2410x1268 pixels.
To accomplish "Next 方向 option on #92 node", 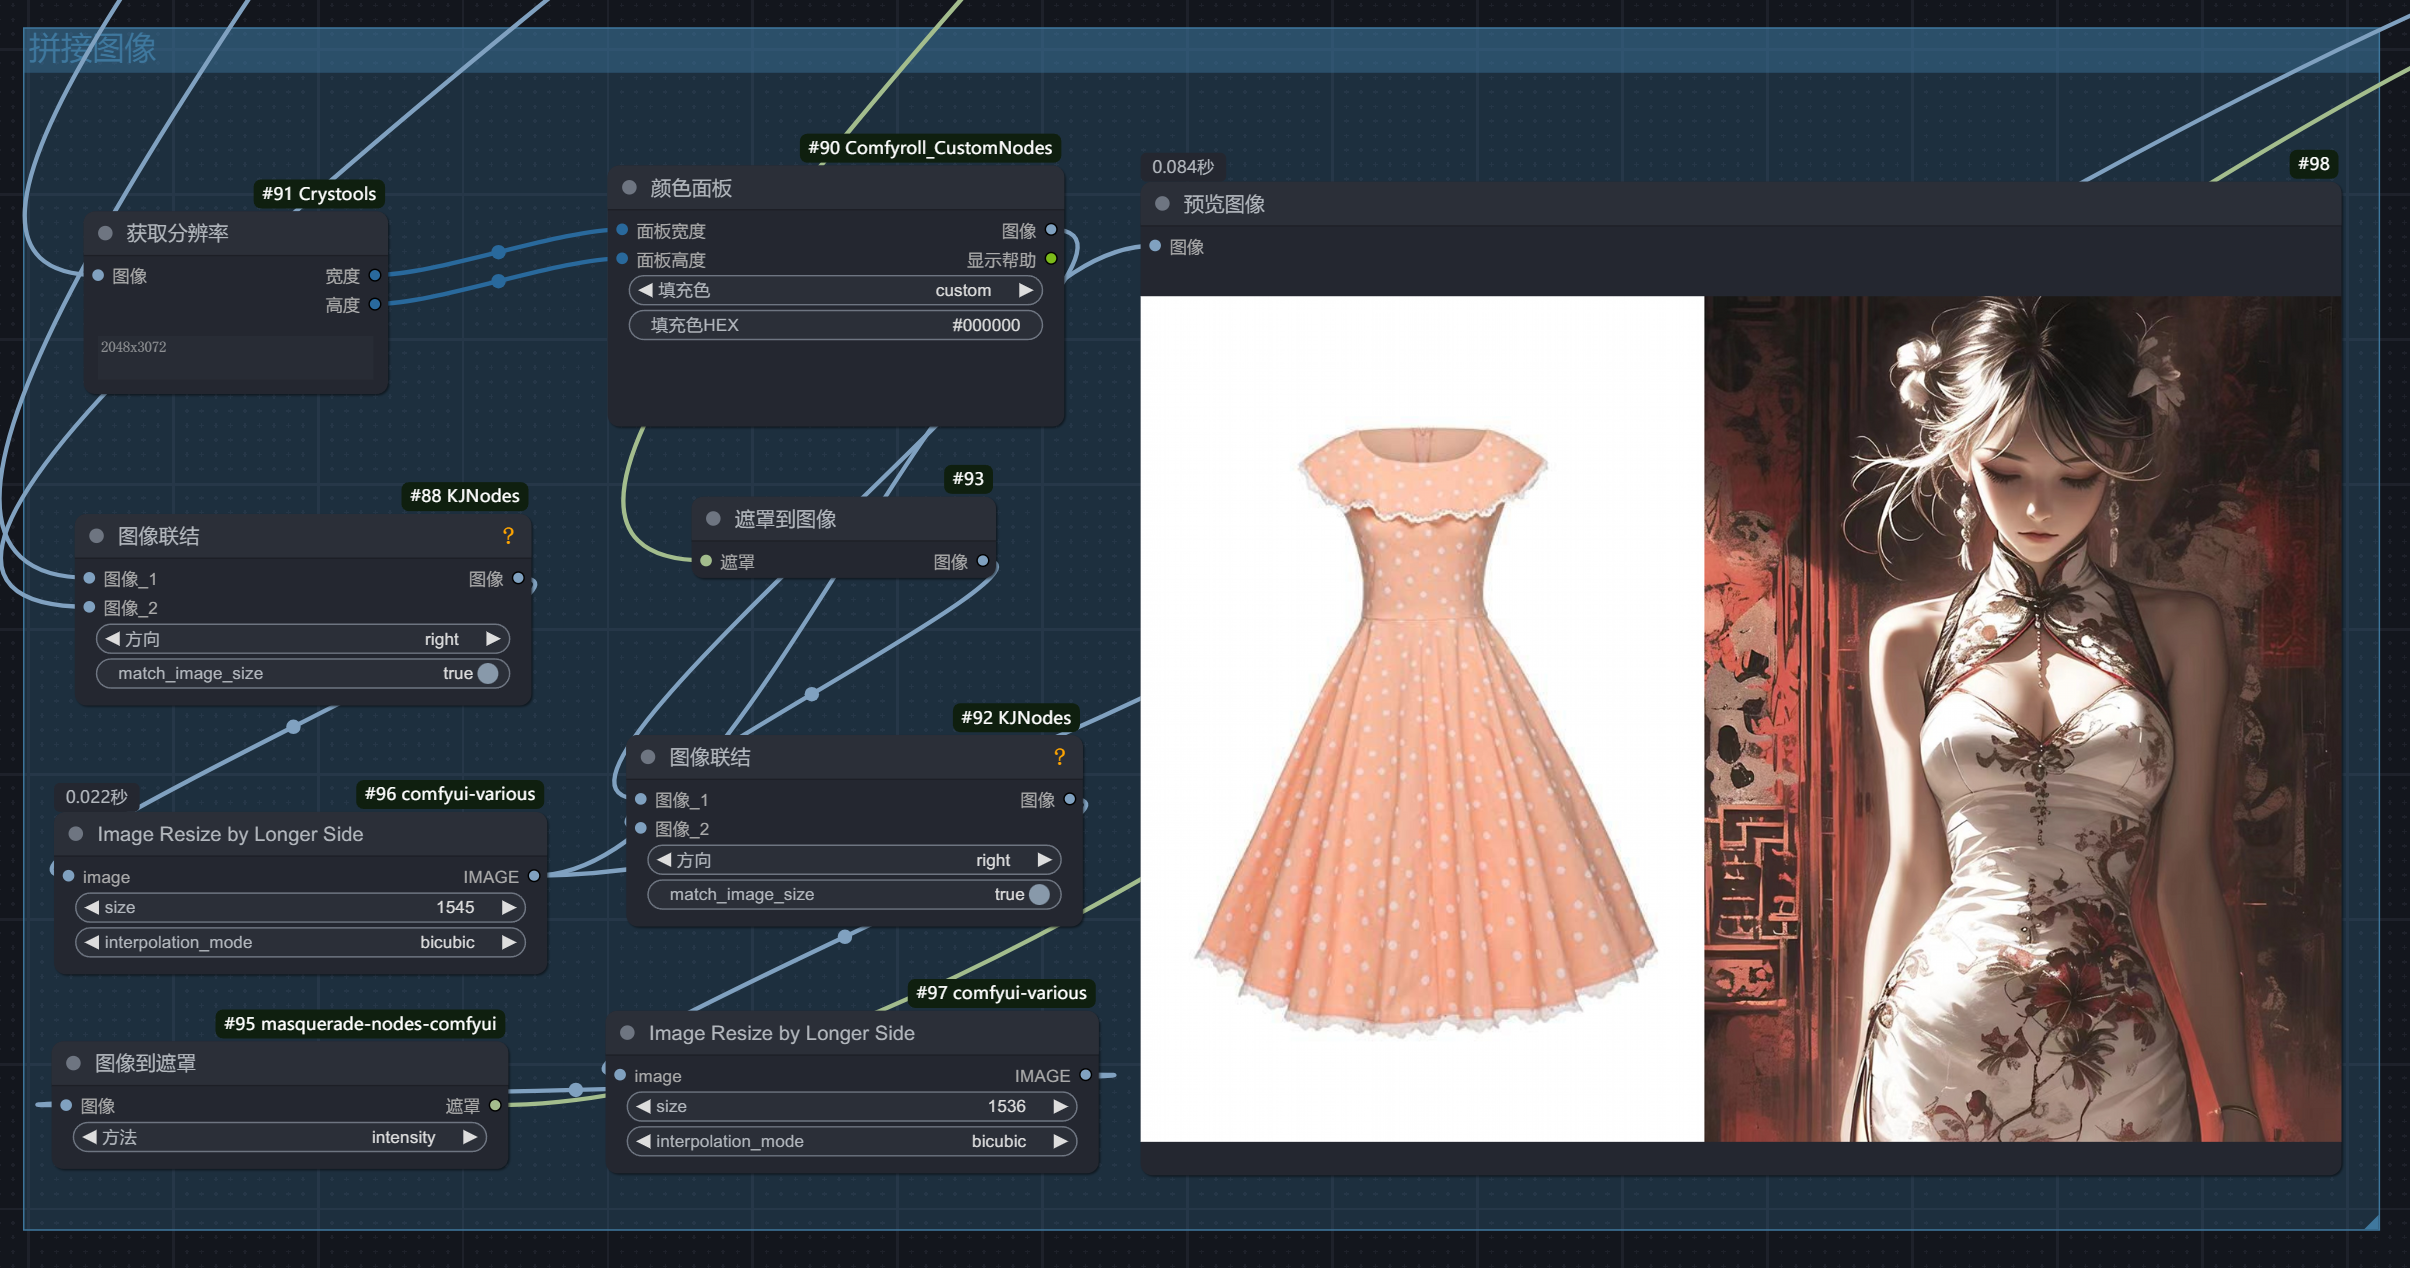I will [1044, 860].
